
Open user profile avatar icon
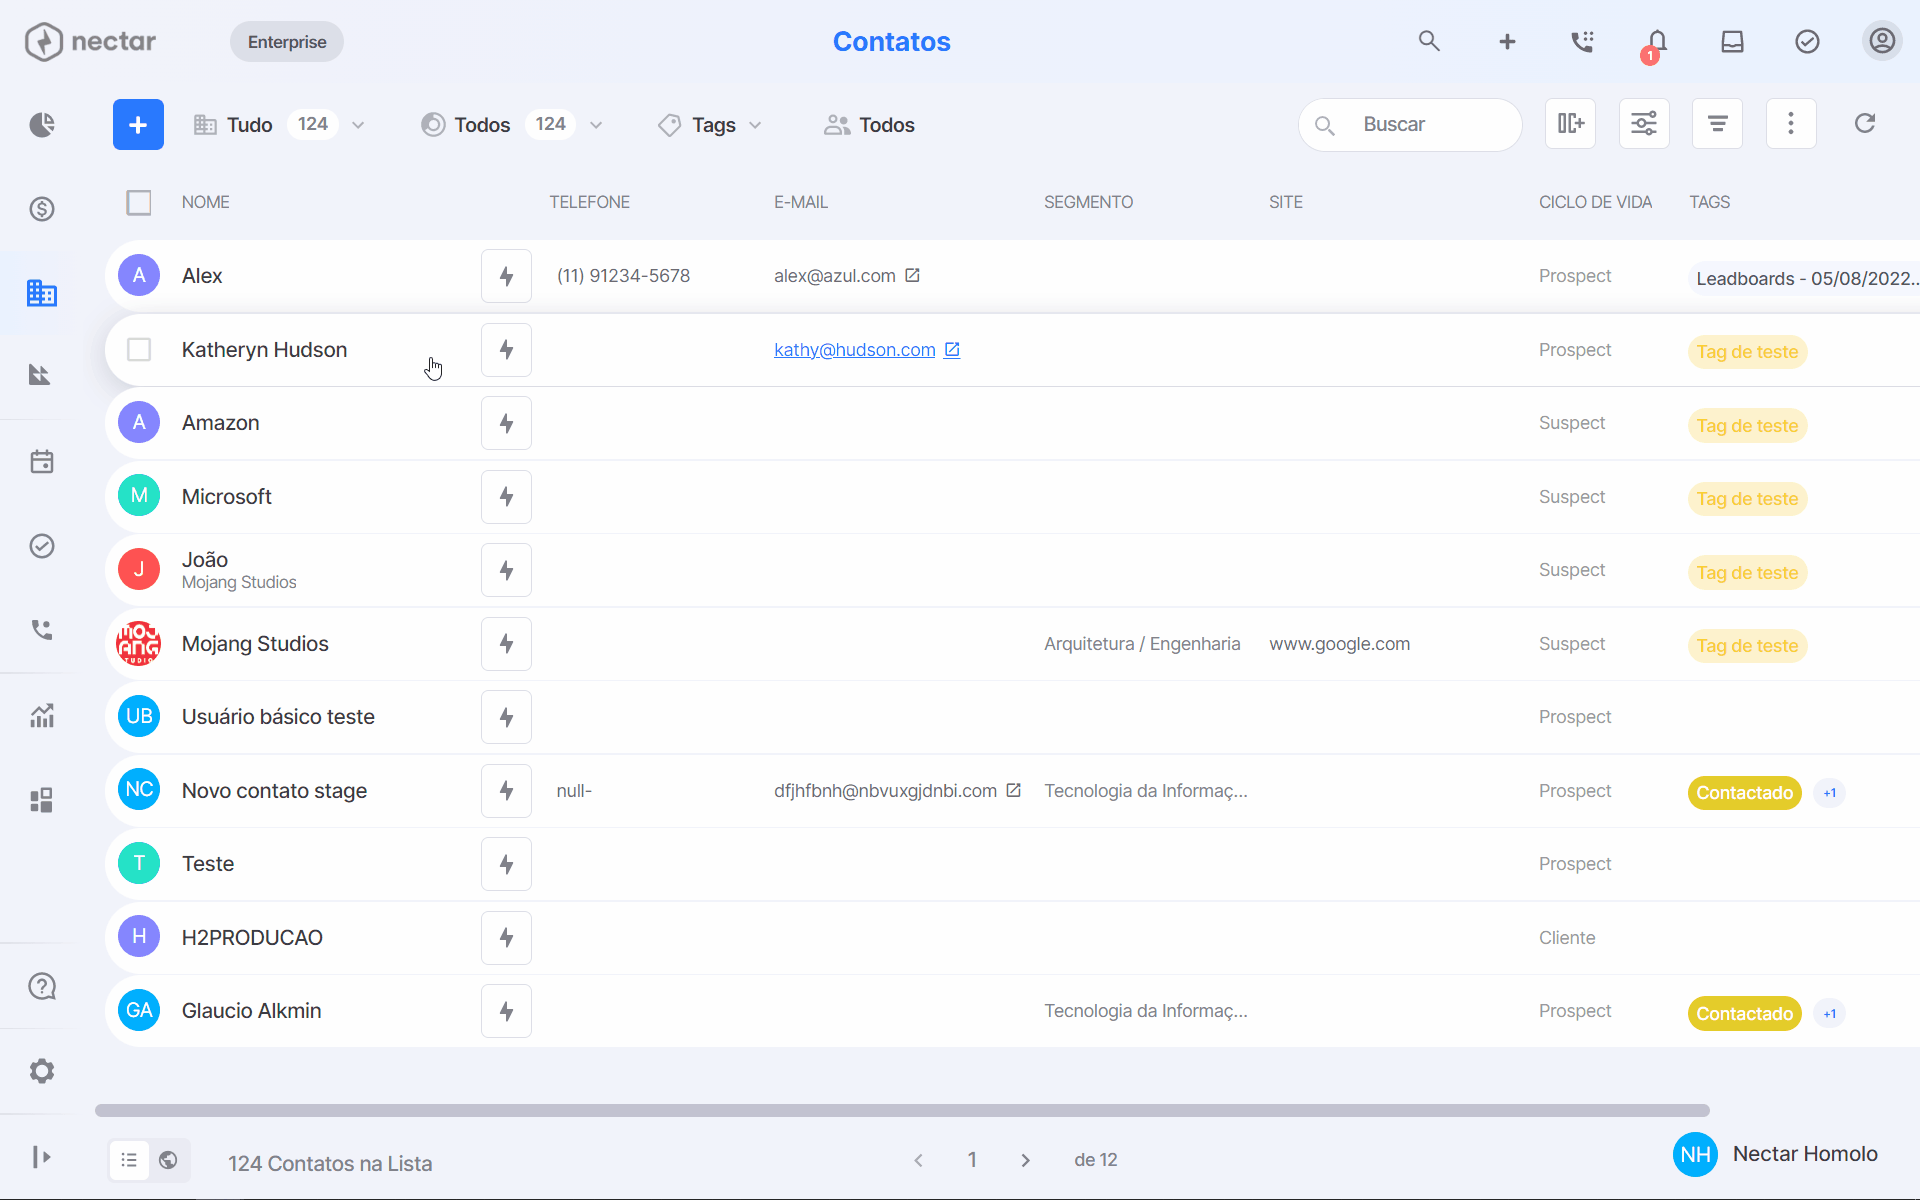[1882, 41]
